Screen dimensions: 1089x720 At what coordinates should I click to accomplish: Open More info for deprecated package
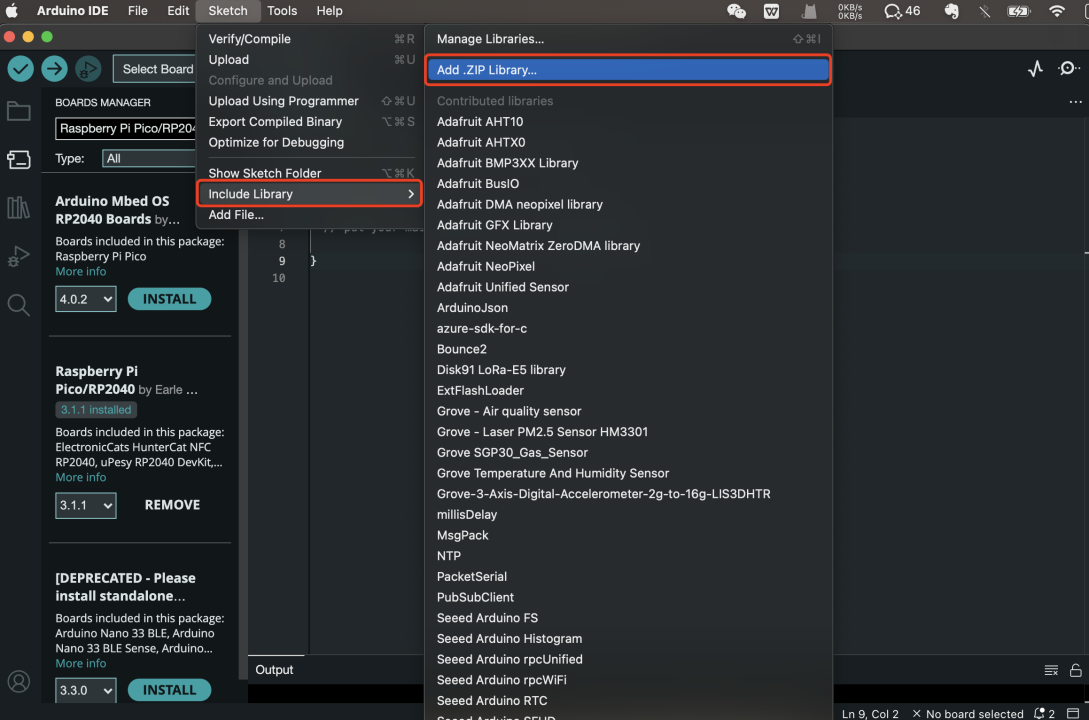pyautogui.click(x=81, y=663)
